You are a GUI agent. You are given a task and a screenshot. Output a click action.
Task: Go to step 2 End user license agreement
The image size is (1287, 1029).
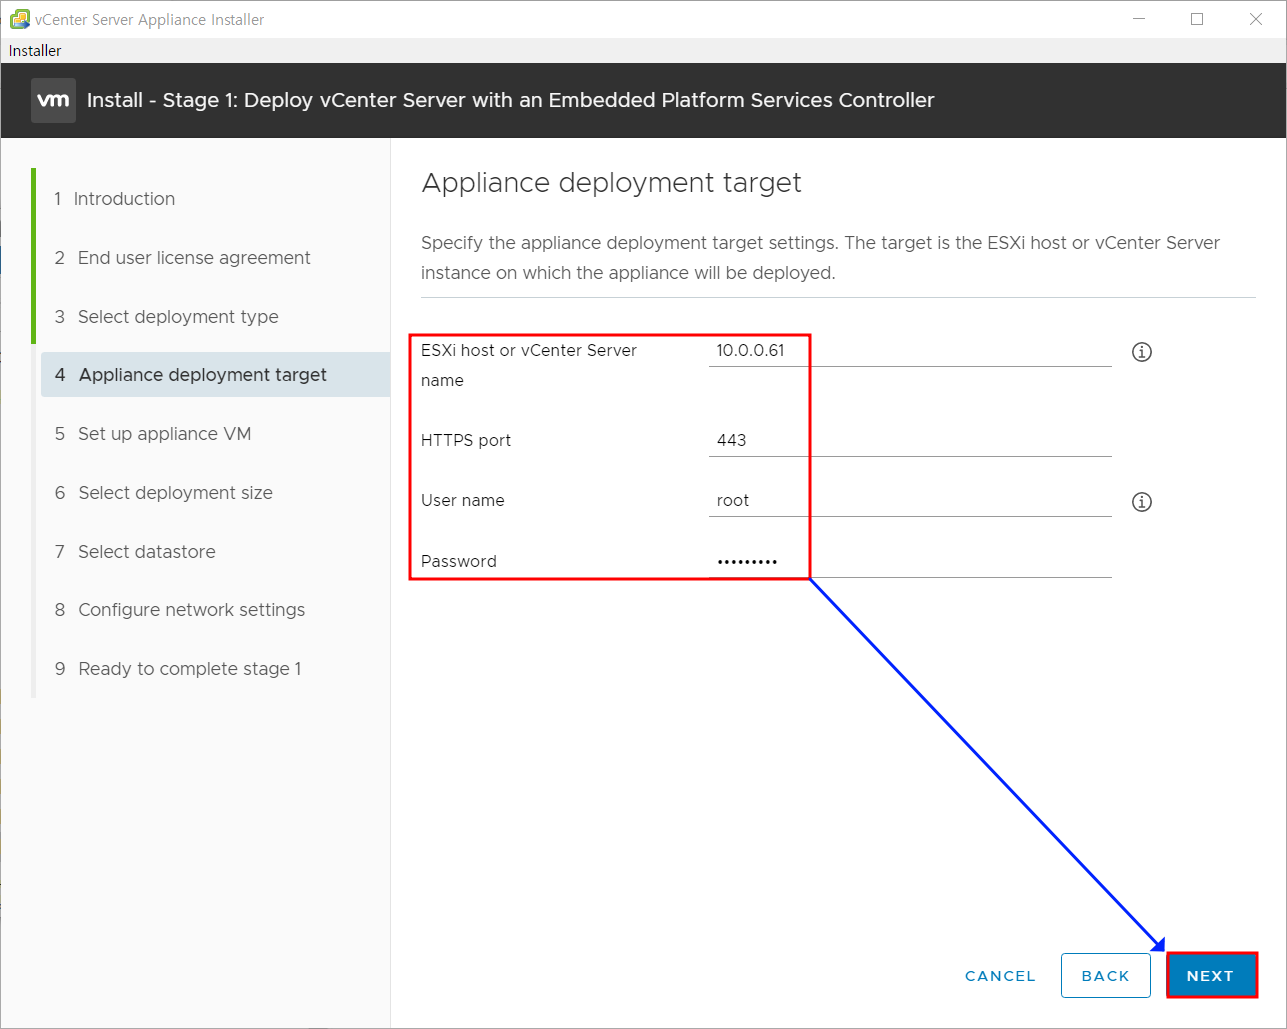click(x=182, y=258)
